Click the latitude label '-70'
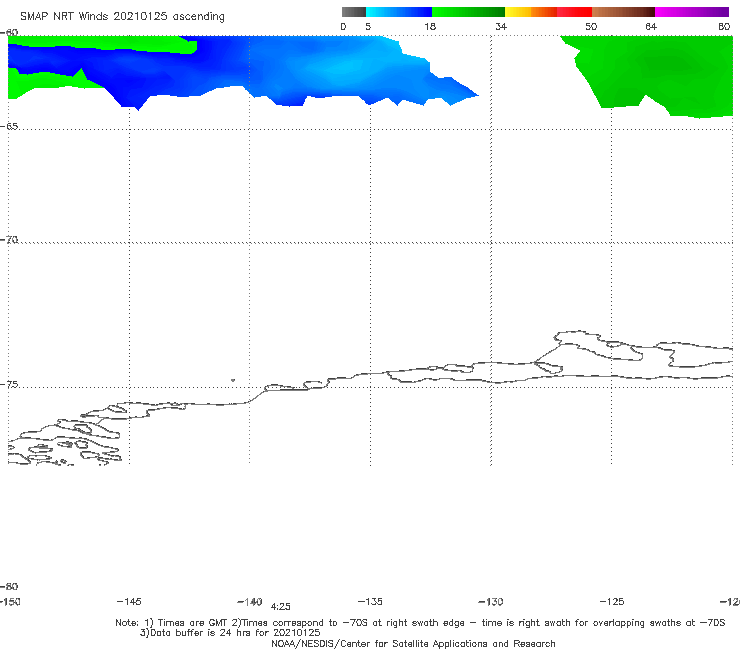 9,240
